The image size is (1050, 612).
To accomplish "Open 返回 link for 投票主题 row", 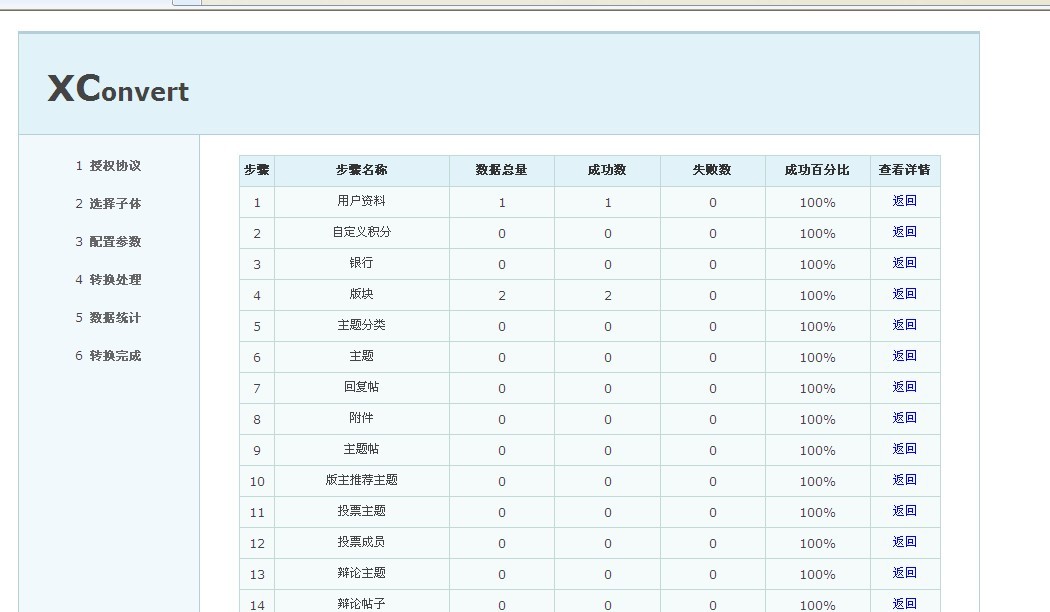I will (905, 511).
